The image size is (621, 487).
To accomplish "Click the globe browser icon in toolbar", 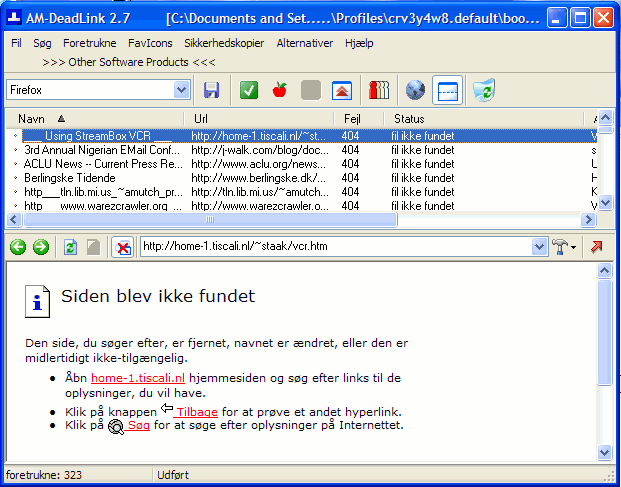I will [415, 90].
